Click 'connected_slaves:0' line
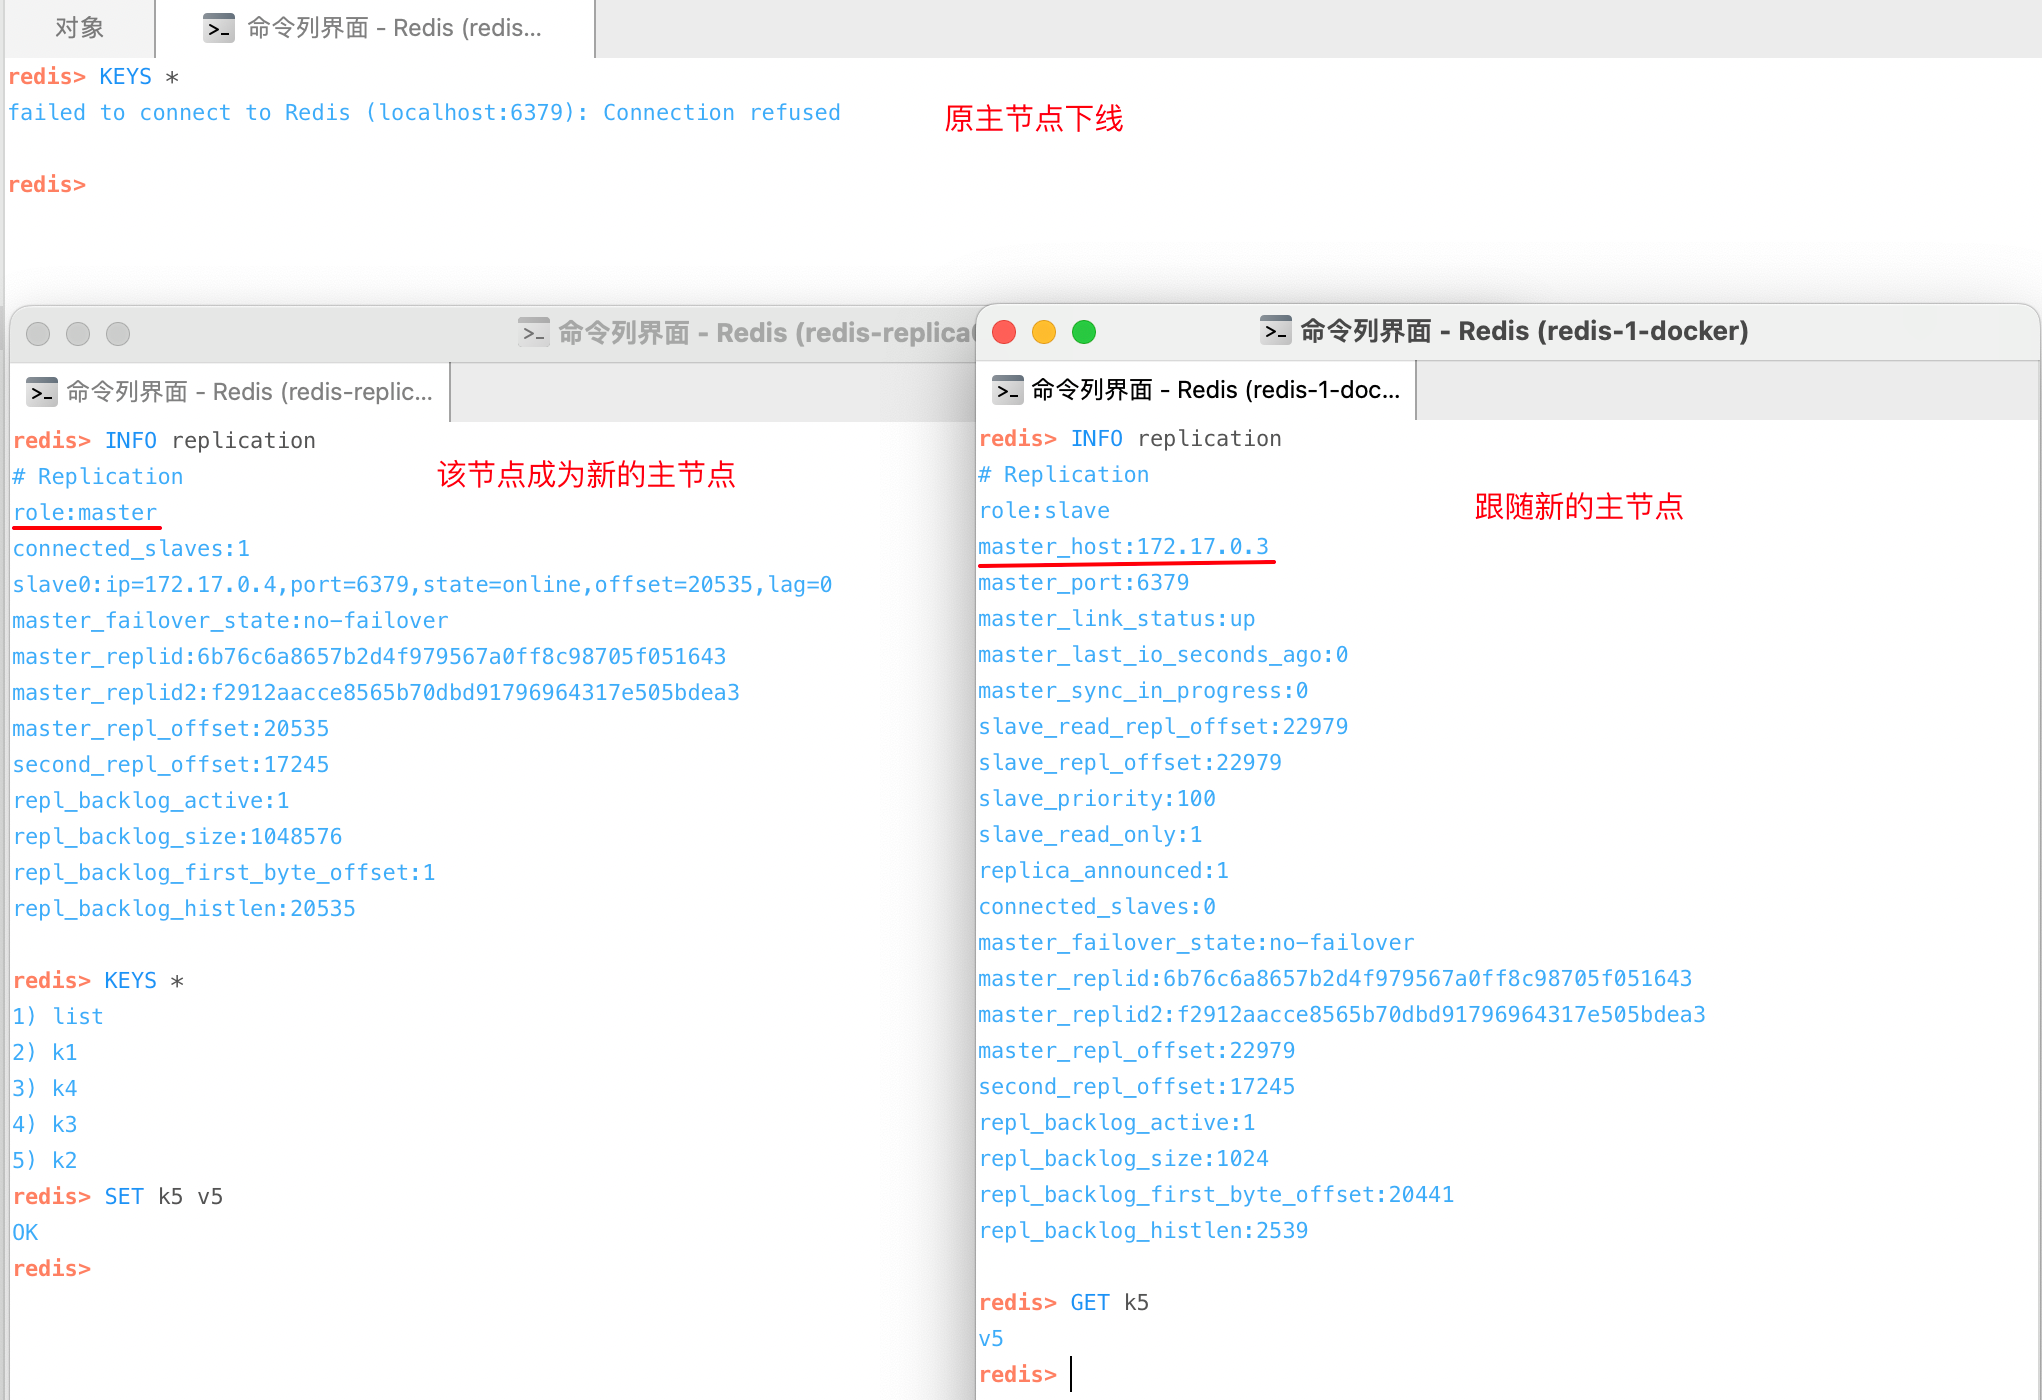The height and width of the screenshot is (1400, 2042). [x=1097, y=907]
